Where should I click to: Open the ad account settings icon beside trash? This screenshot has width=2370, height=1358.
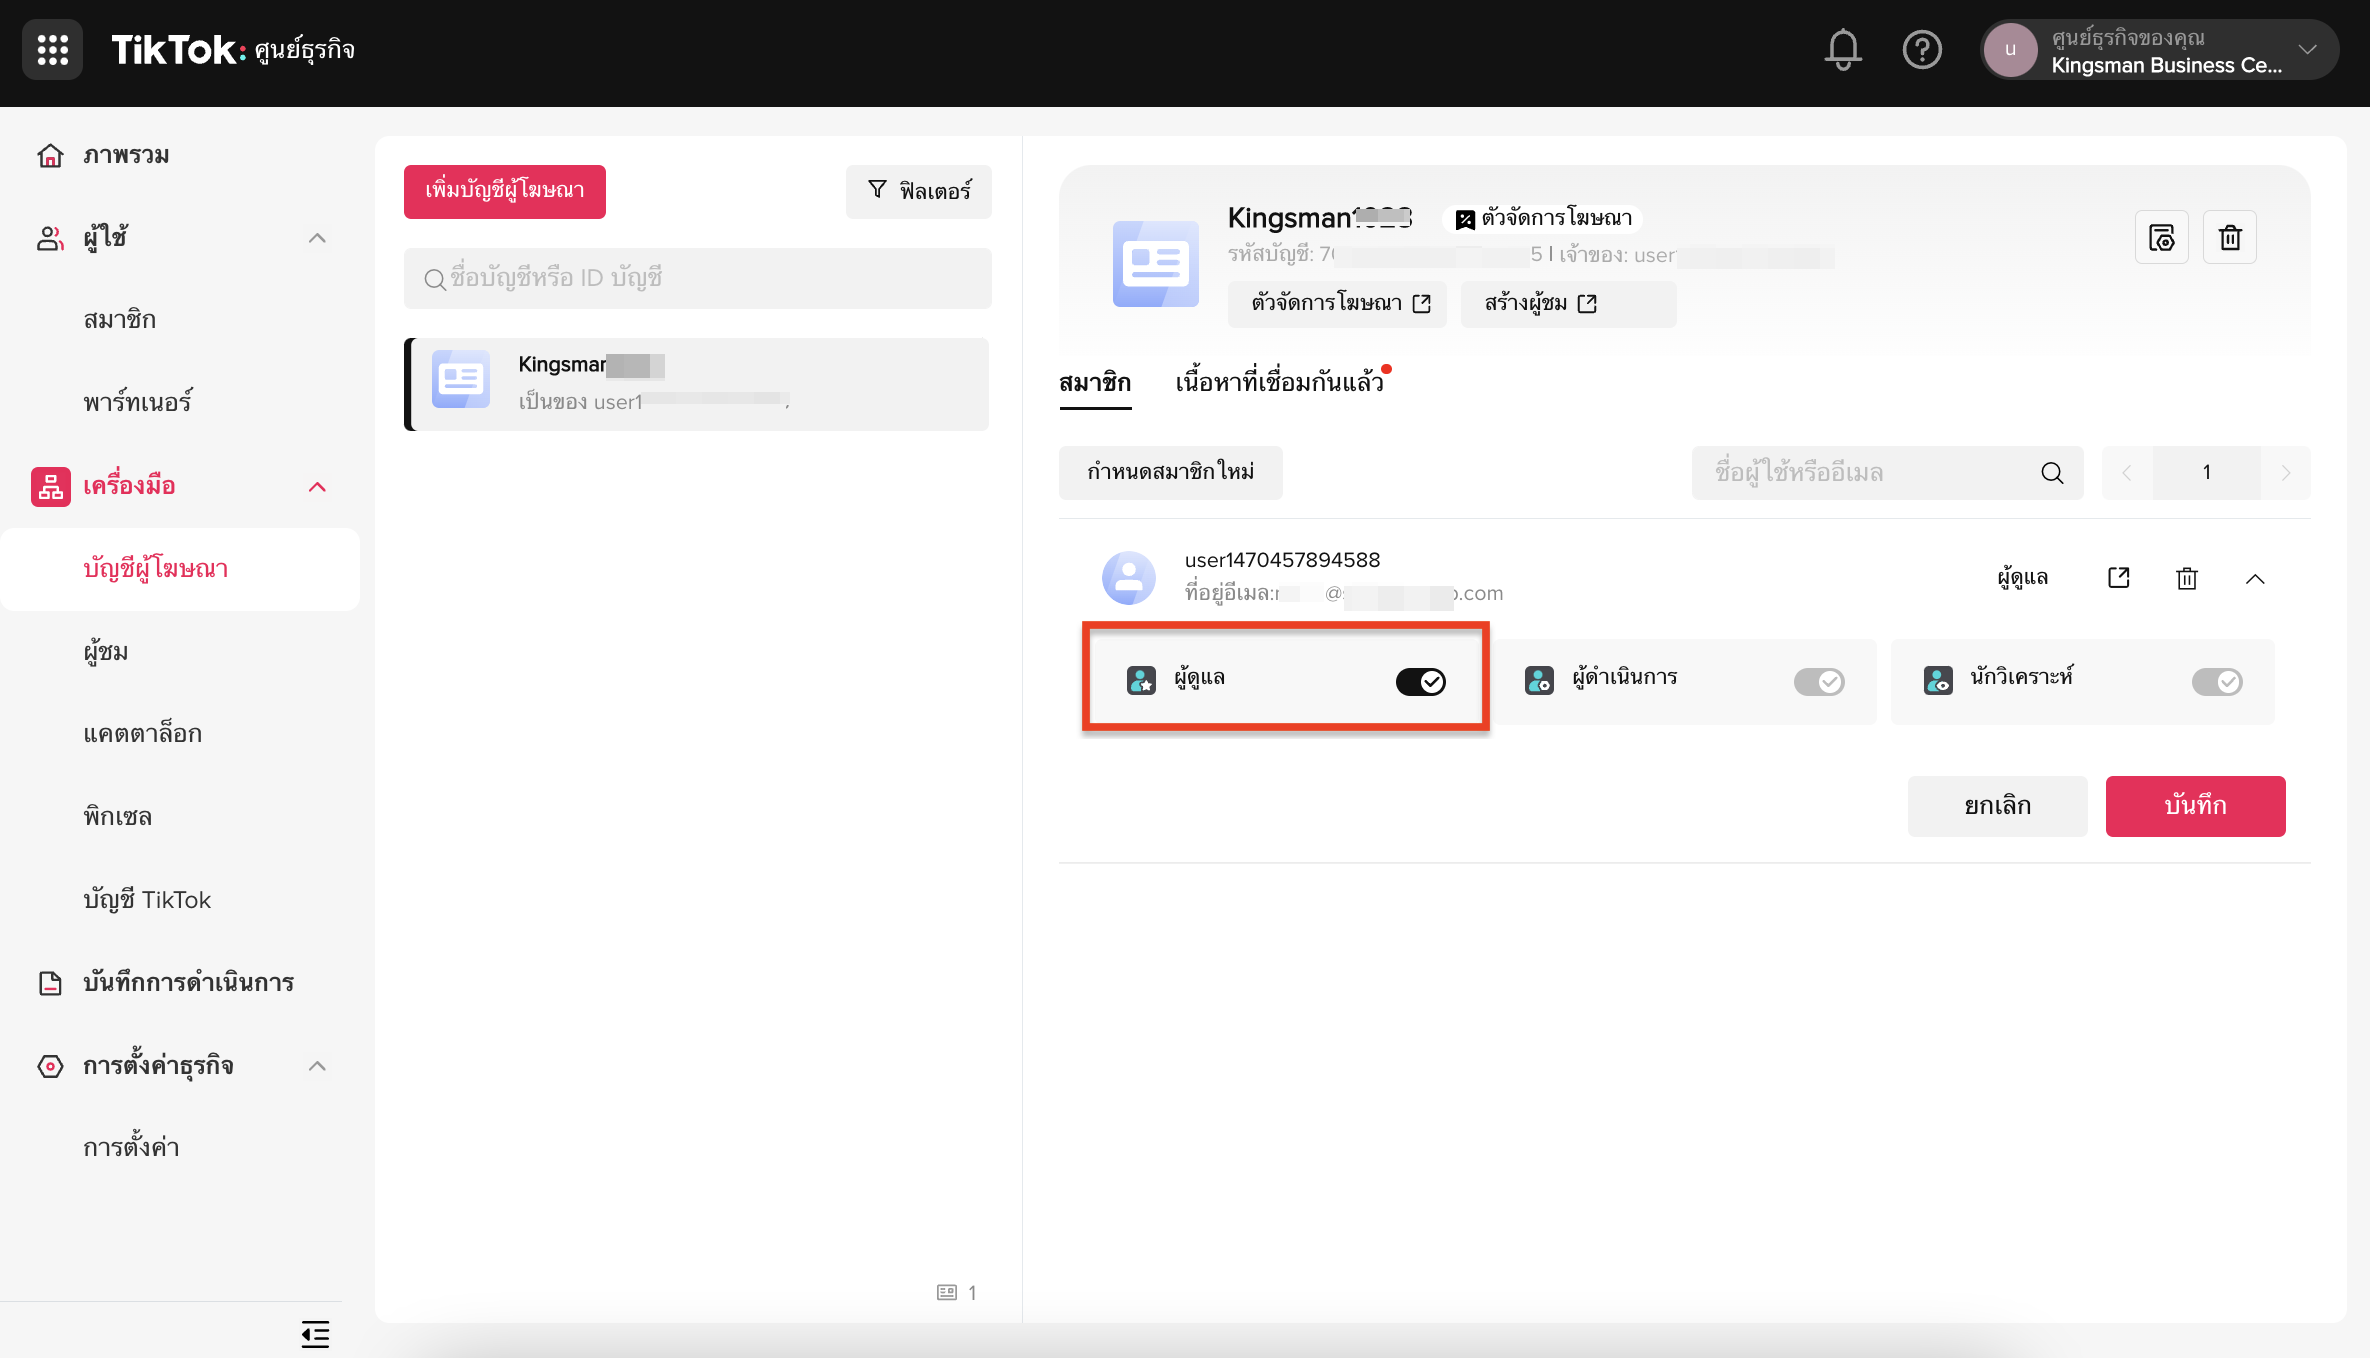click(x=2161, y=238)
